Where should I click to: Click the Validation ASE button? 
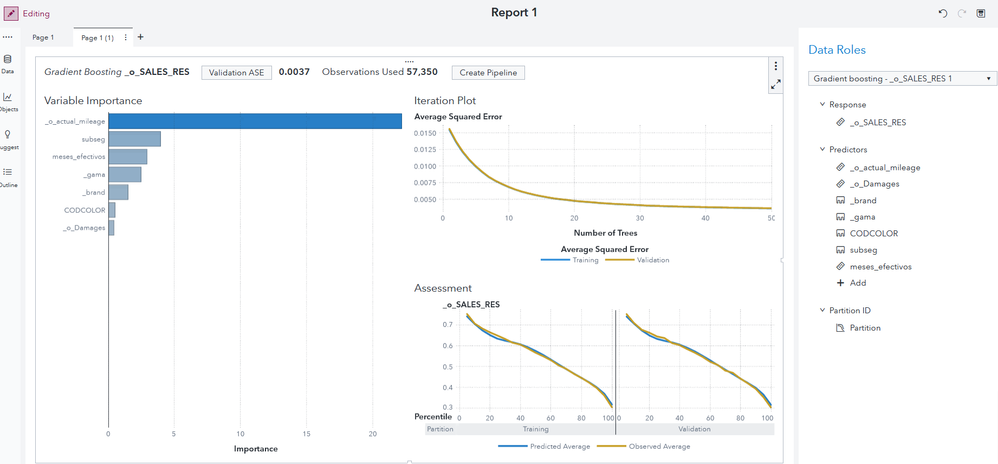pyautogui.click(x=236, y=72)
